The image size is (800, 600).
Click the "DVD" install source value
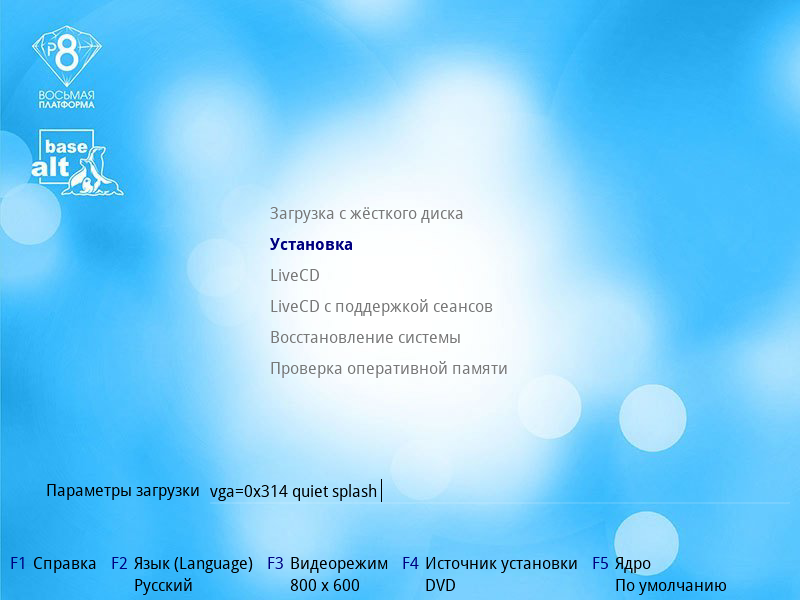pyautogui.click(x=440, y=585)
